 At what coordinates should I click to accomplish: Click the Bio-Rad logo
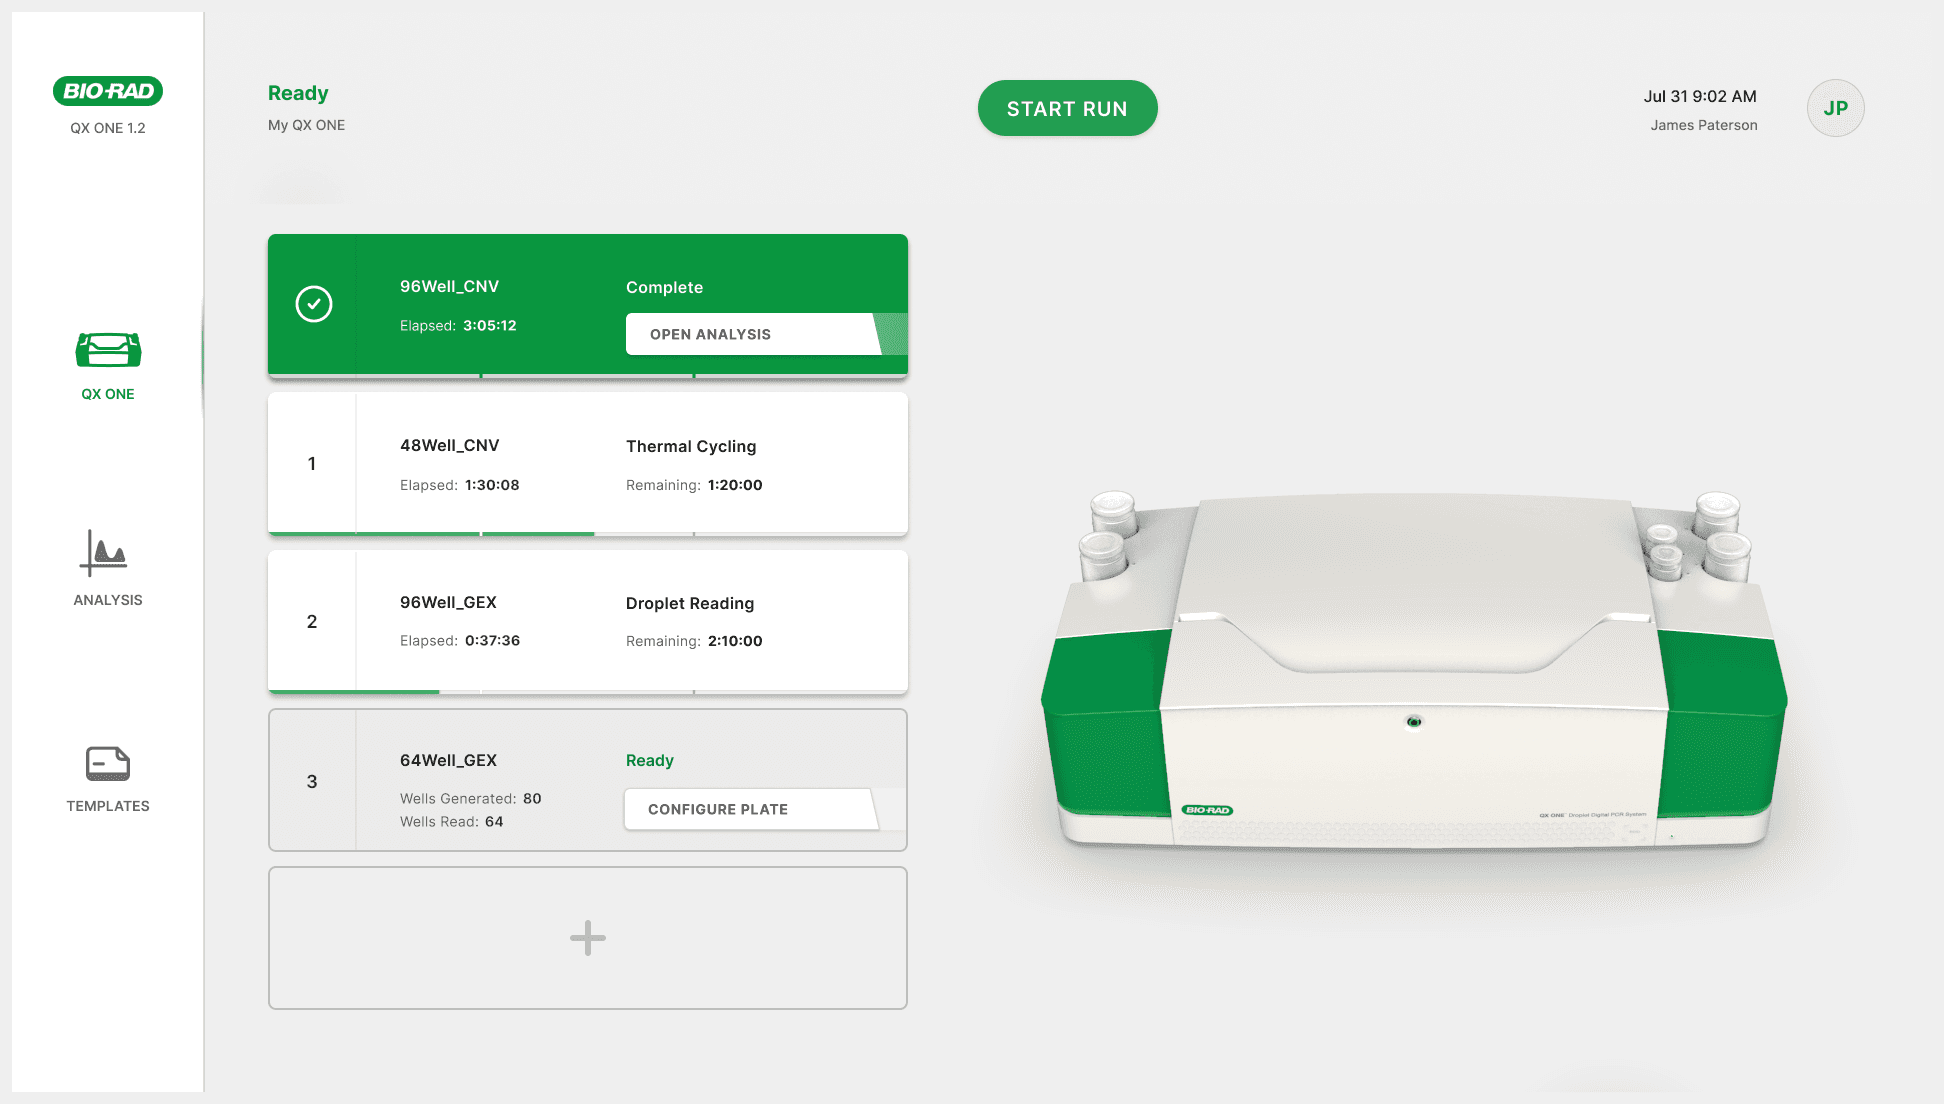[x=108, y=91]
